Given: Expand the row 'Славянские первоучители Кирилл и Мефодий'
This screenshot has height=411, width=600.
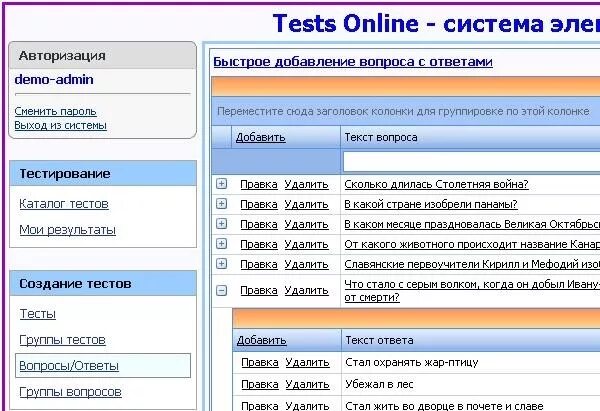Looking at the screenshot, I should click(221, 263).
